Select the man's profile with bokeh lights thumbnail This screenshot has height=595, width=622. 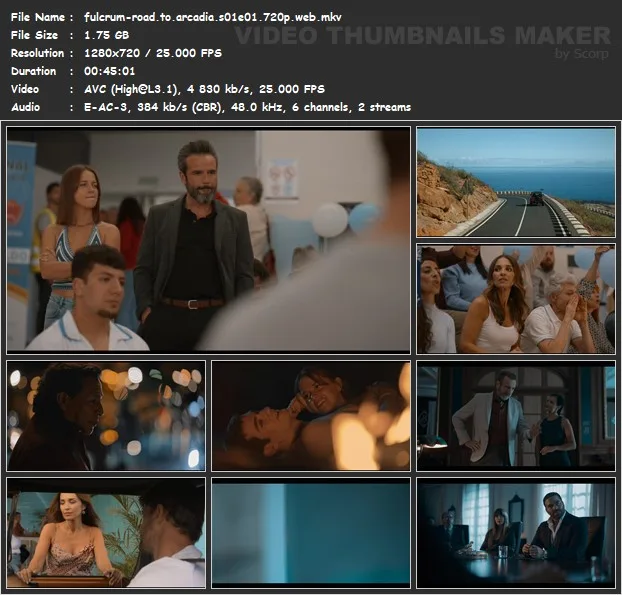click(105, 416)
